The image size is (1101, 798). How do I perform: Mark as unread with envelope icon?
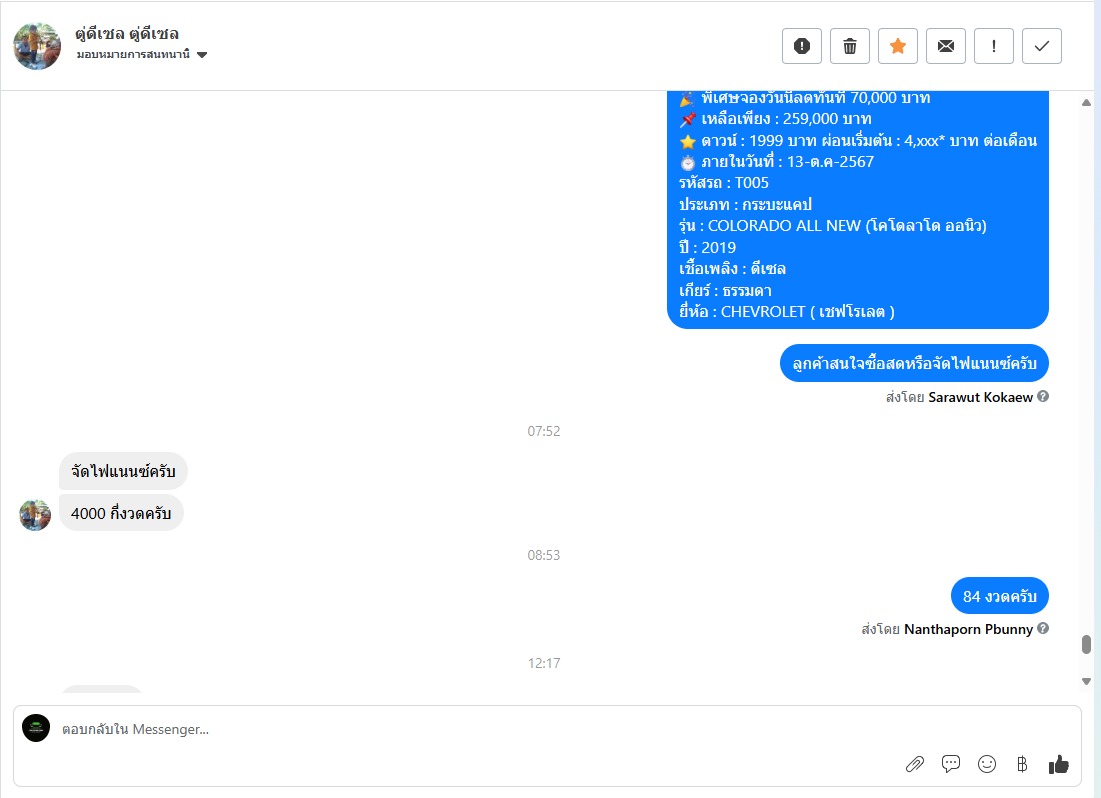pyautogui.click(x=946, y=46)
